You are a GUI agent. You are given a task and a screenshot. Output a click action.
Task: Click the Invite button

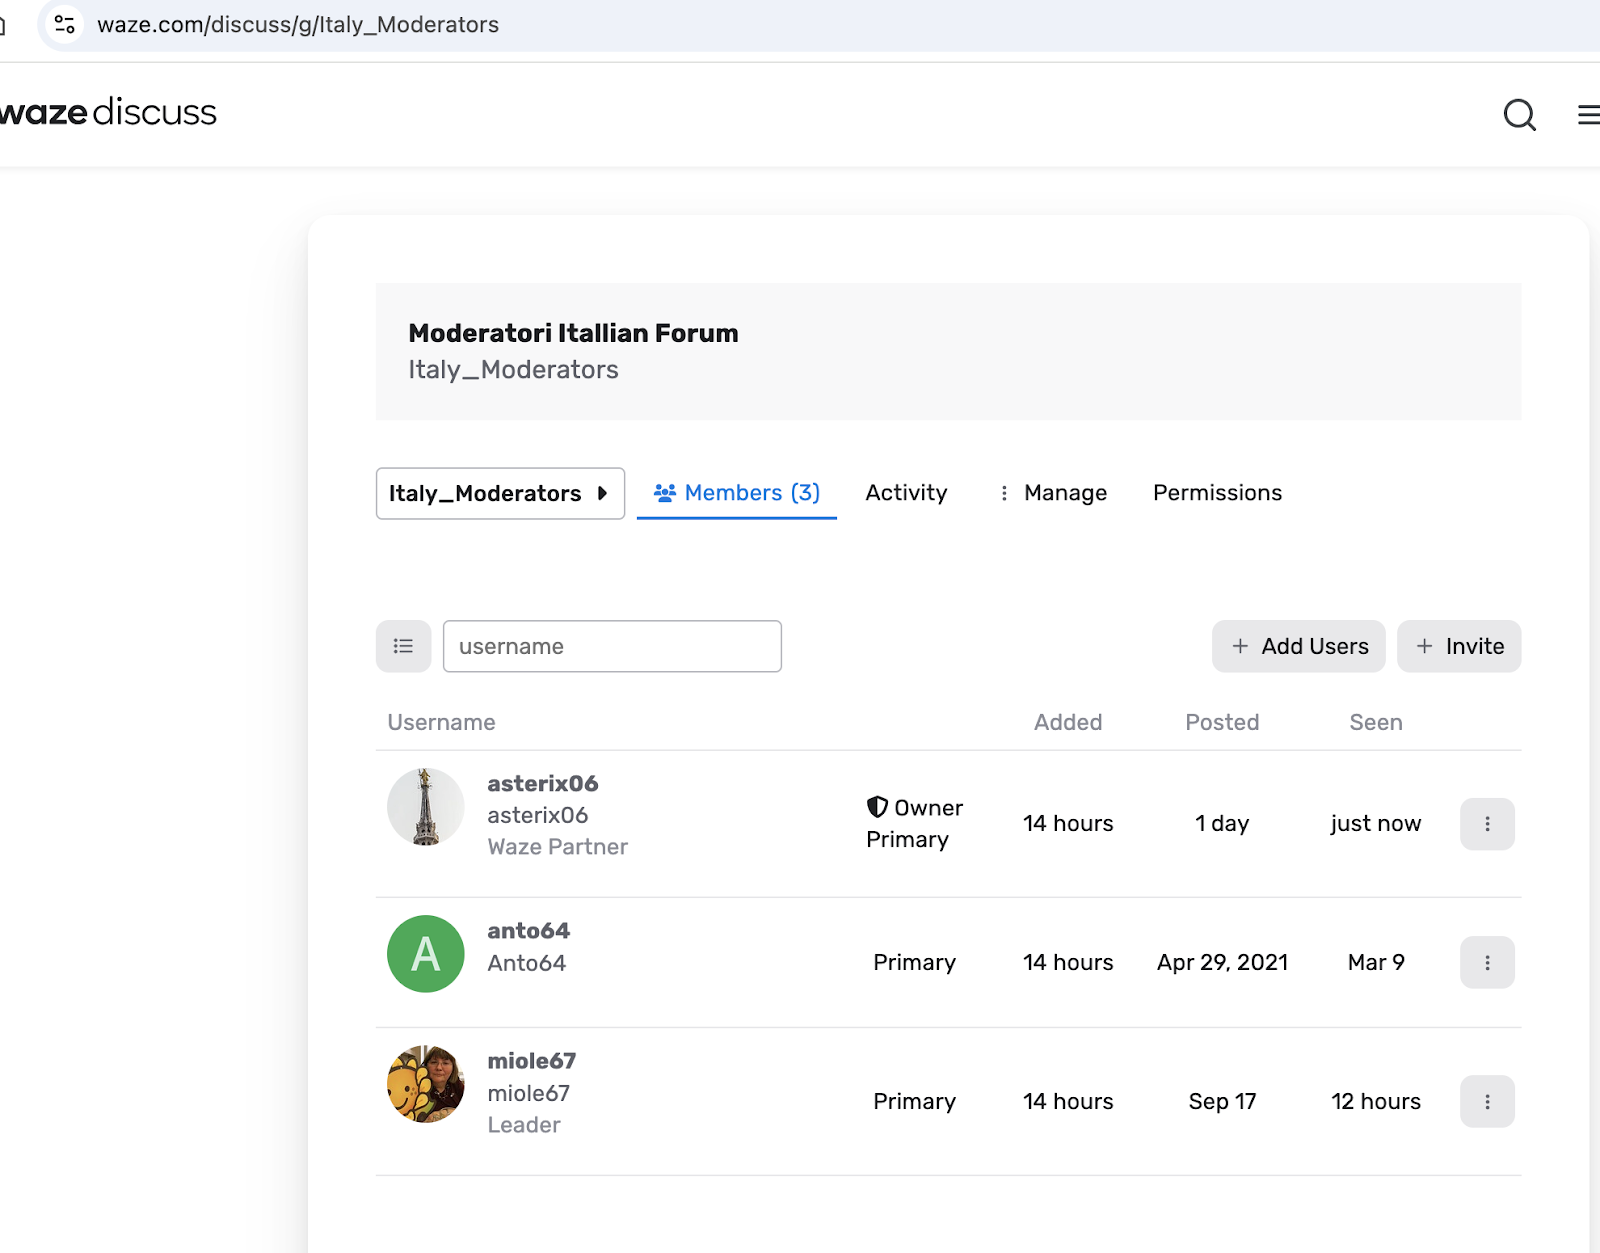click(x=1459, y=646)
